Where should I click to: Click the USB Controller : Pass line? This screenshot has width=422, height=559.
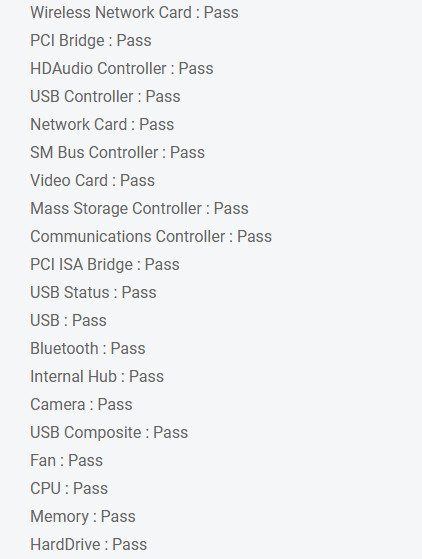click(106, 96)
